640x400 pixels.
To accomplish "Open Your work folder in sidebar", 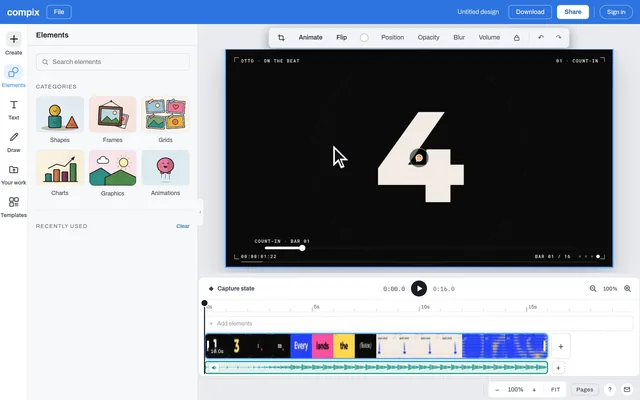I will click(13, 175).
